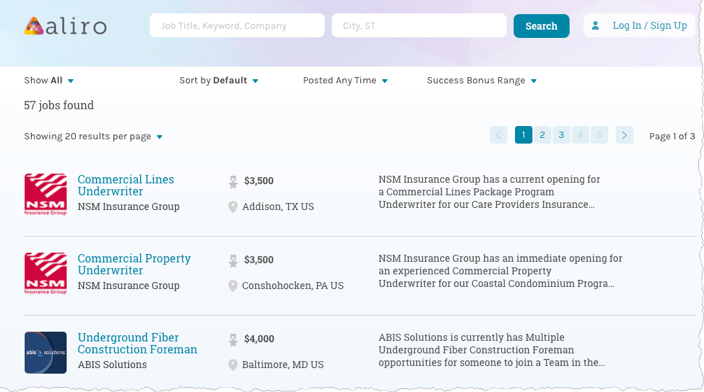
Task: Expand the Success Bonus Range filter
Action: coord(482,80)
